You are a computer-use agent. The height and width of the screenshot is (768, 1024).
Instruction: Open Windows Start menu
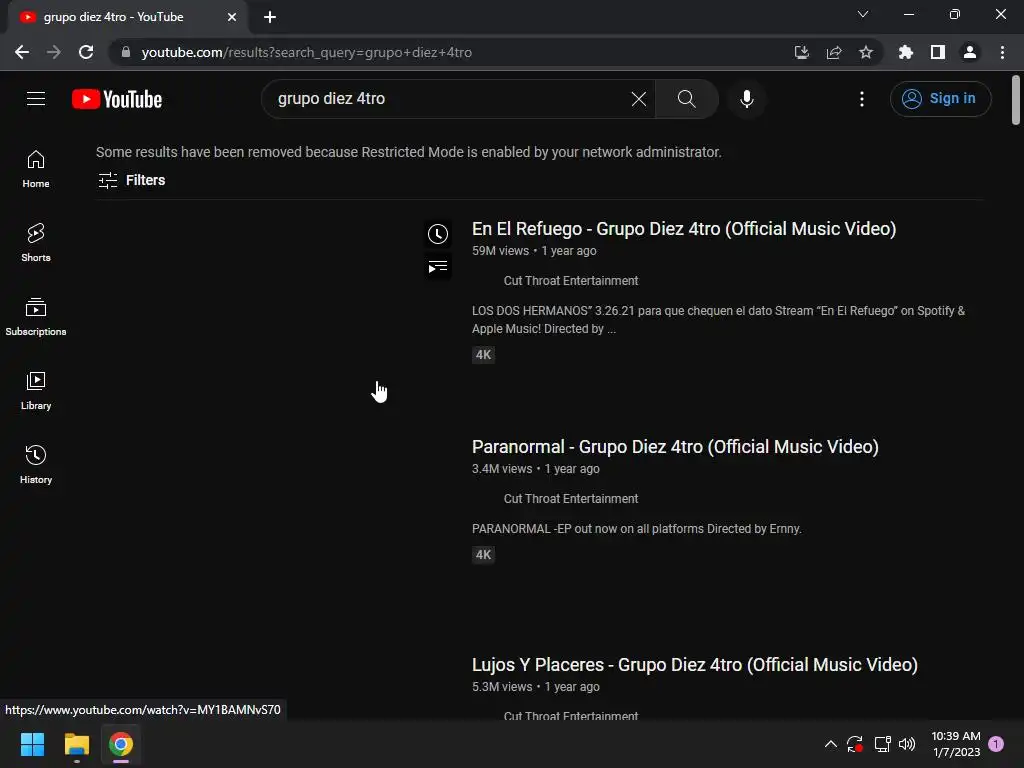pos(32,744)
